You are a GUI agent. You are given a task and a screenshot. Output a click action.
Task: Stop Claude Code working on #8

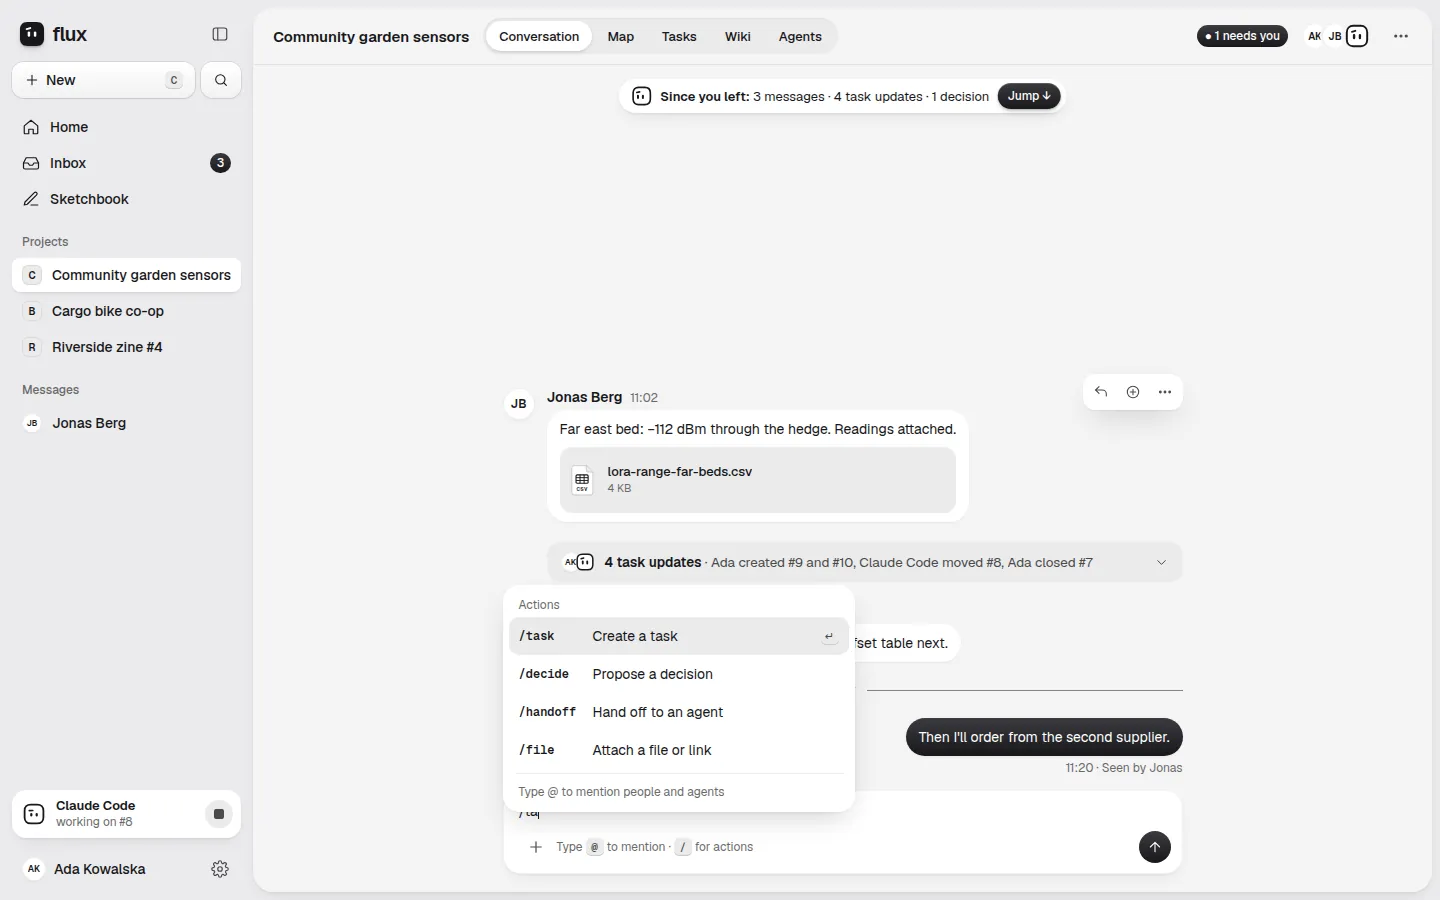(219, 814)
